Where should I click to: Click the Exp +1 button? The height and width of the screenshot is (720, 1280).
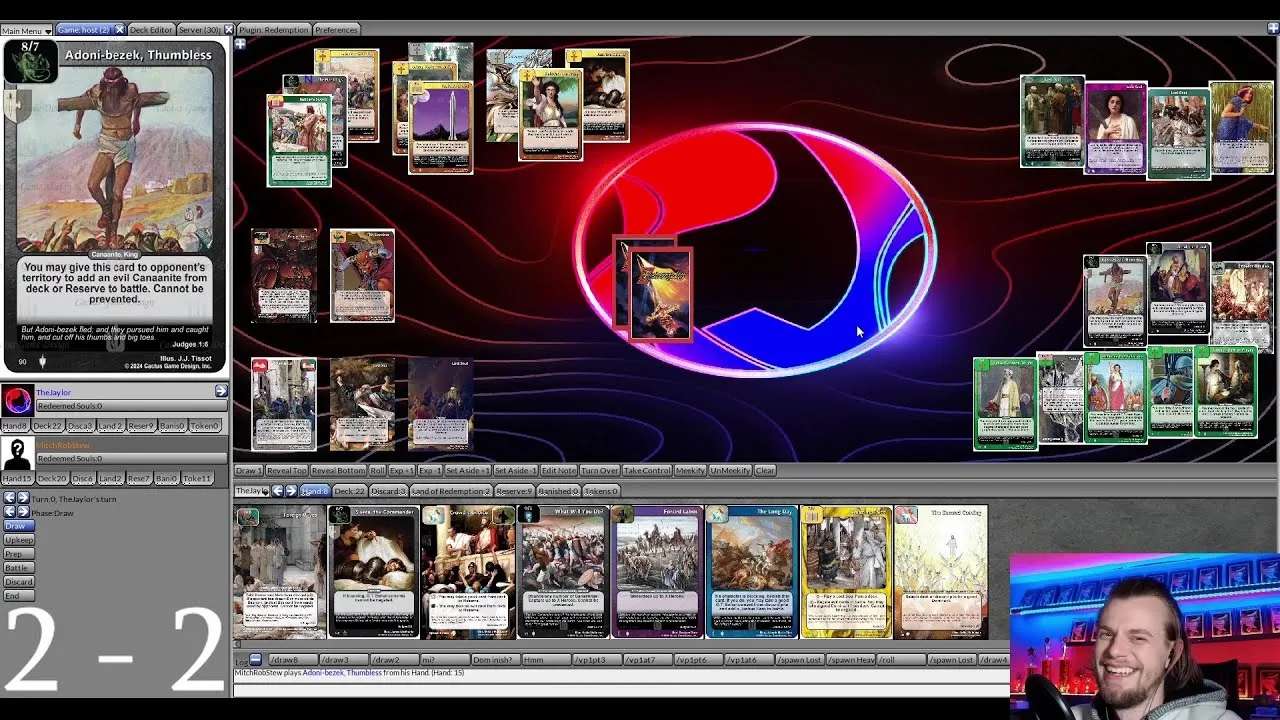coord(401,470)
